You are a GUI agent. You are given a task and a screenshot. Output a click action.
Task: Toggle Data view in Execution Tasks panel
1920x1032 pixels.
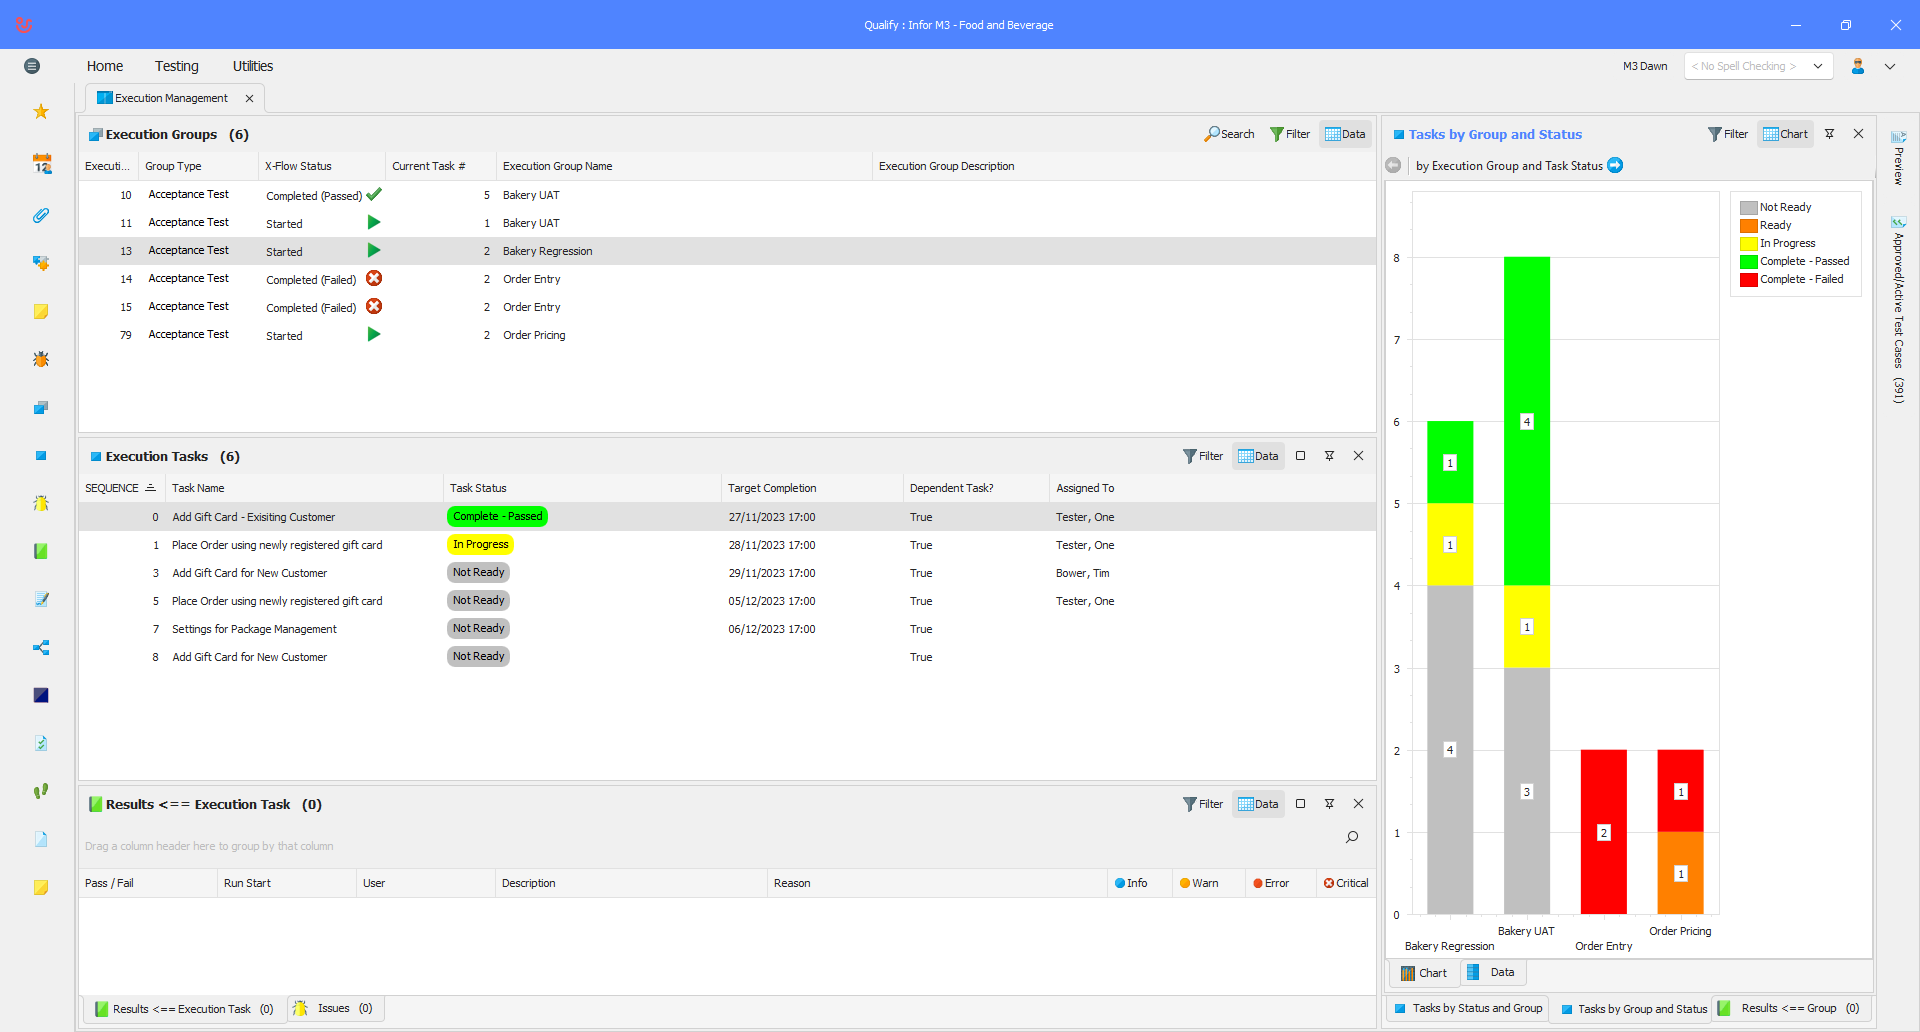click(1258, 456)
